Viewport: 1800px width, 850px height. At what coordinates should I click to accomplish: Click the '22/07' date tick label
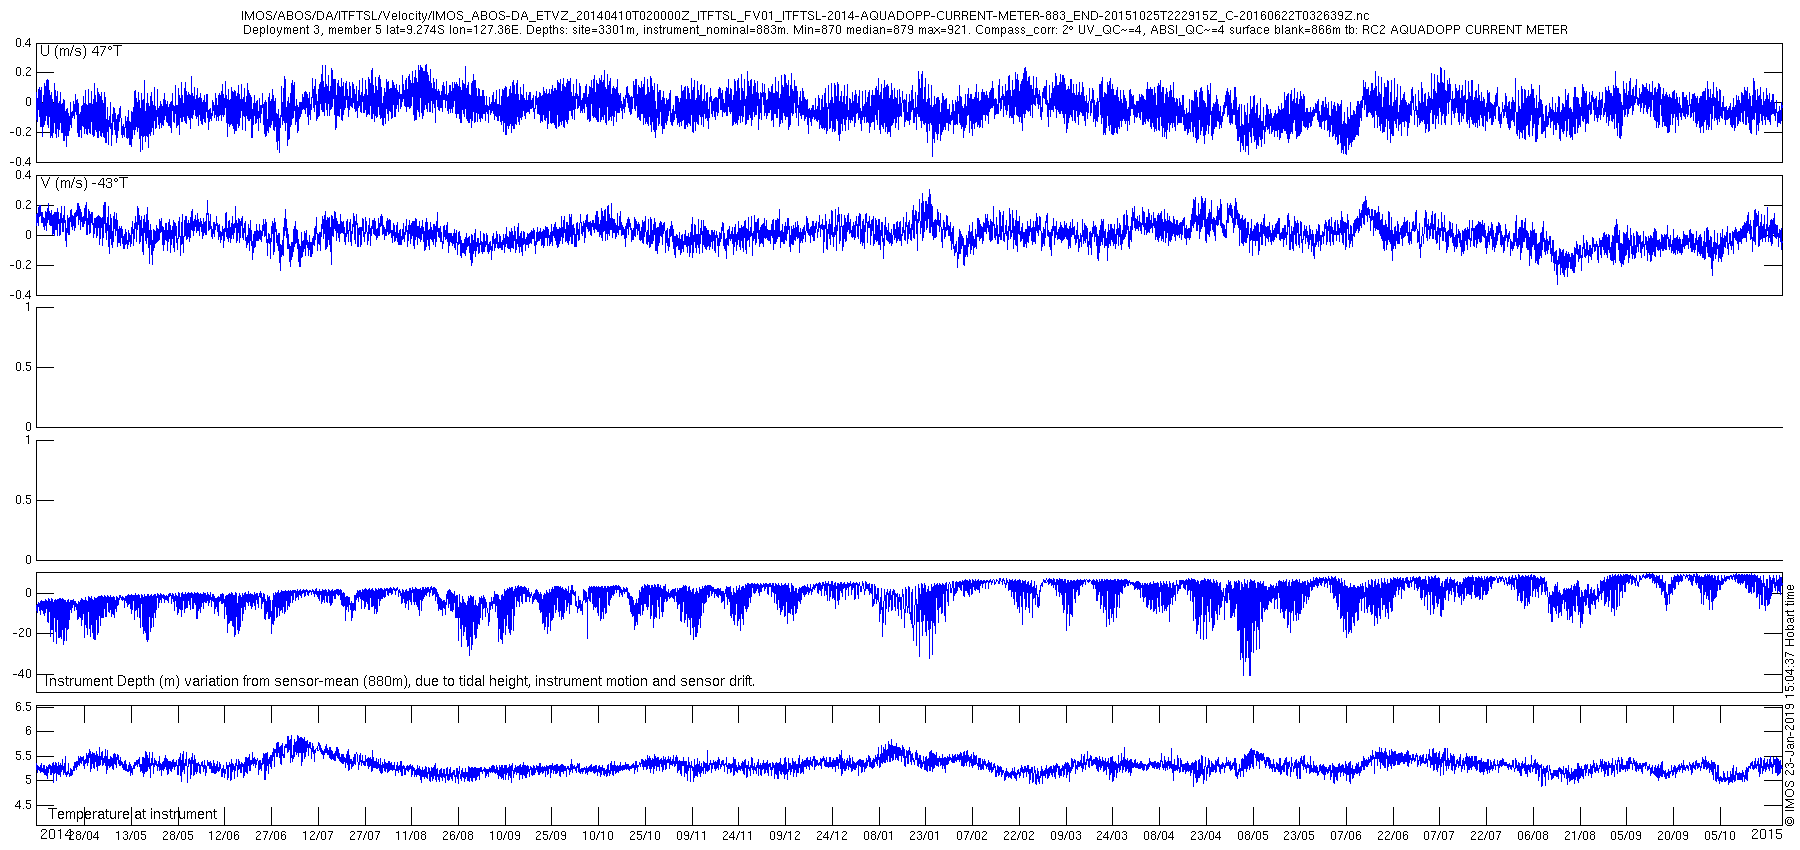[x=1486, y=836]
